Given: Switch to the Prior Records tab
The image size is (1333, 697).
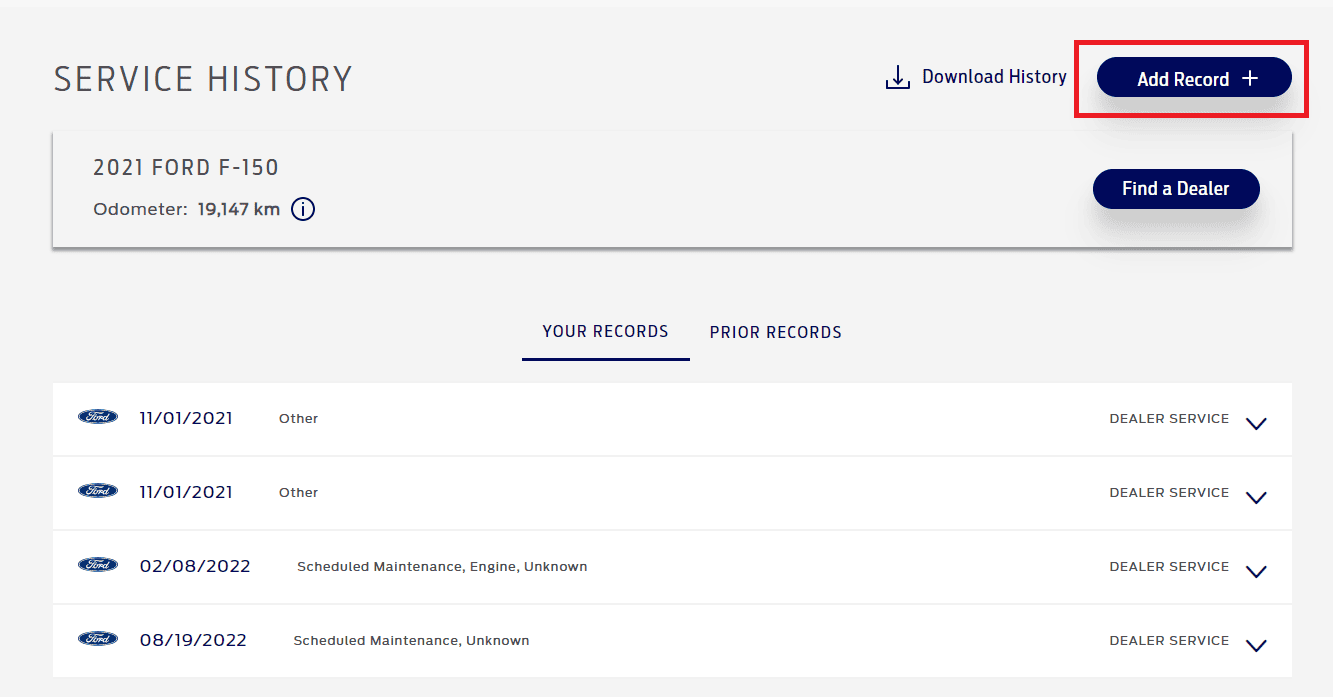Looking at the screenshot, I should (776, 332).
